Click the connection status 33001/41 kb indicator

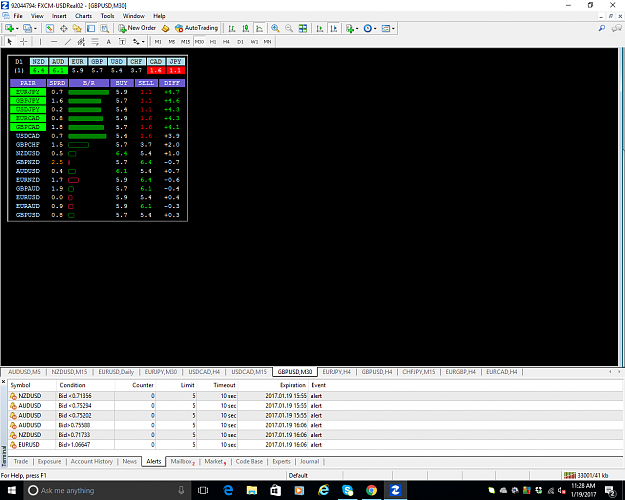(586, 475)
